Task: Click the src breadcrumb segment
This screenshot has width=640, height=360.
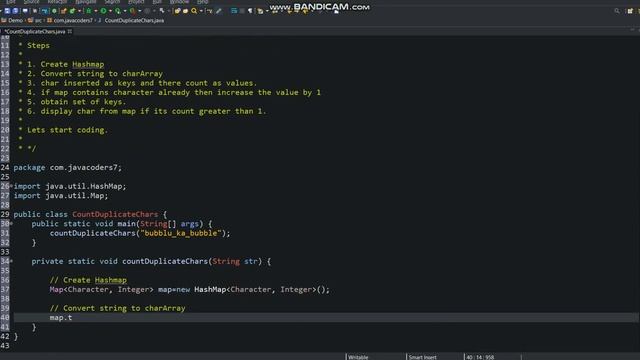Action: point(35,20)
